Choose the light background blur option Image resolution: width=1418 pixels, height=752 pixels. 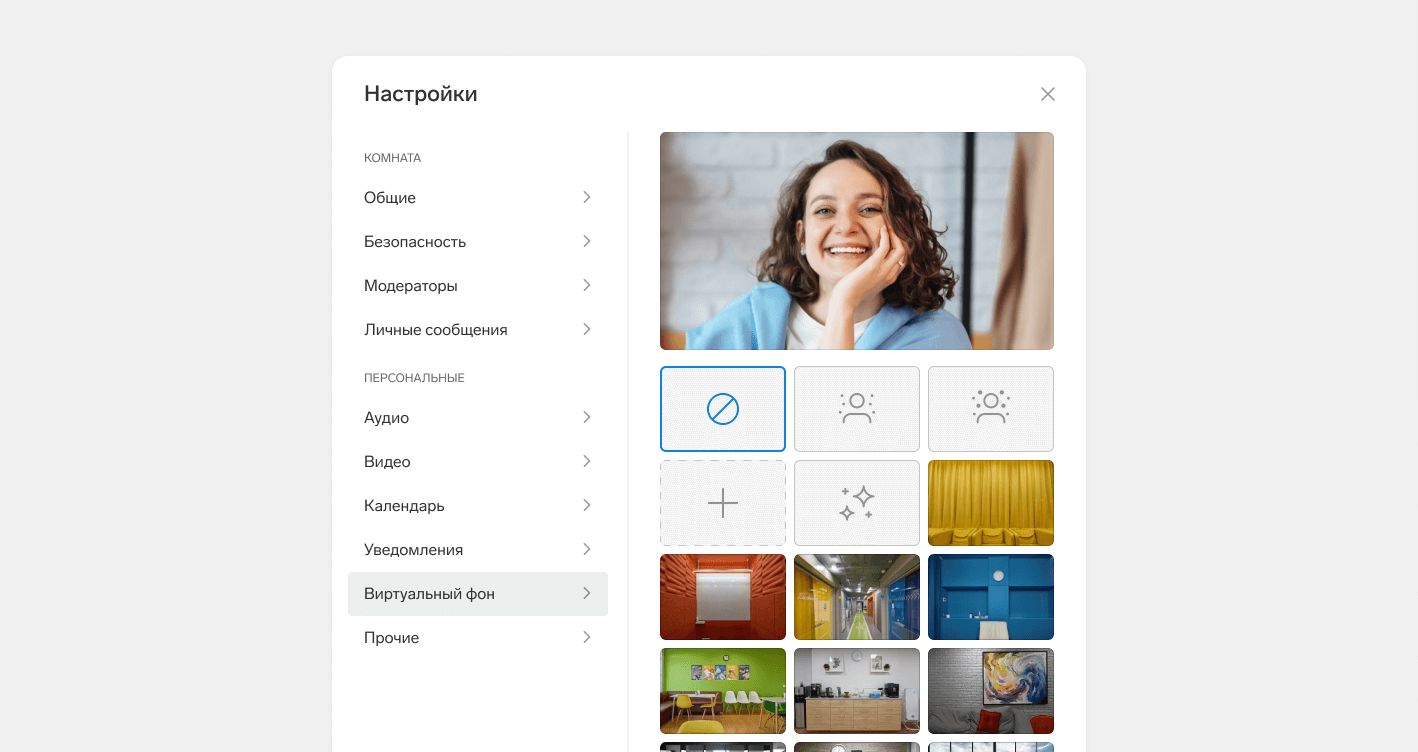tap(857, 409)
